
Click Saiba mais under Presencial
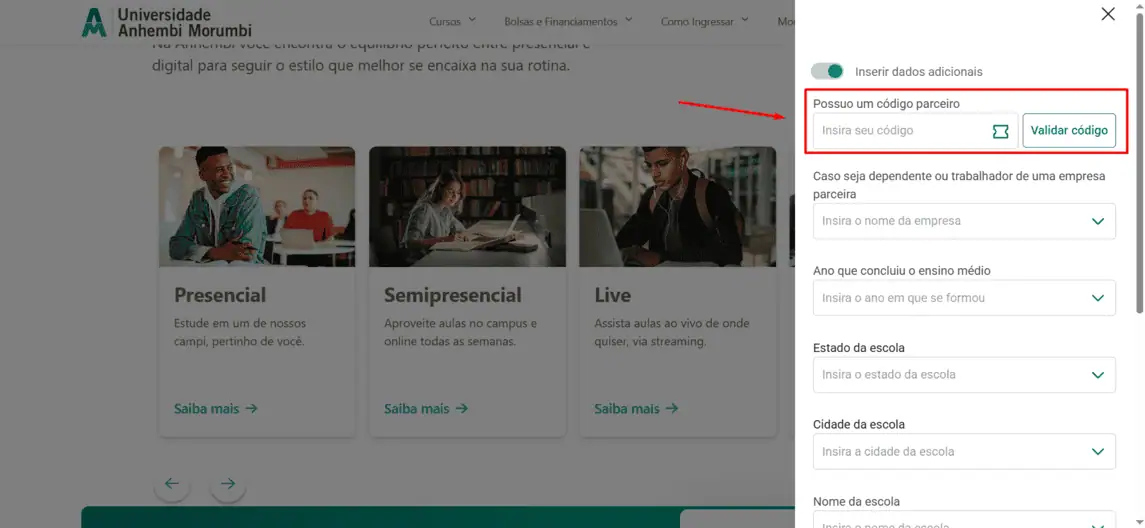tap(215, 408)
